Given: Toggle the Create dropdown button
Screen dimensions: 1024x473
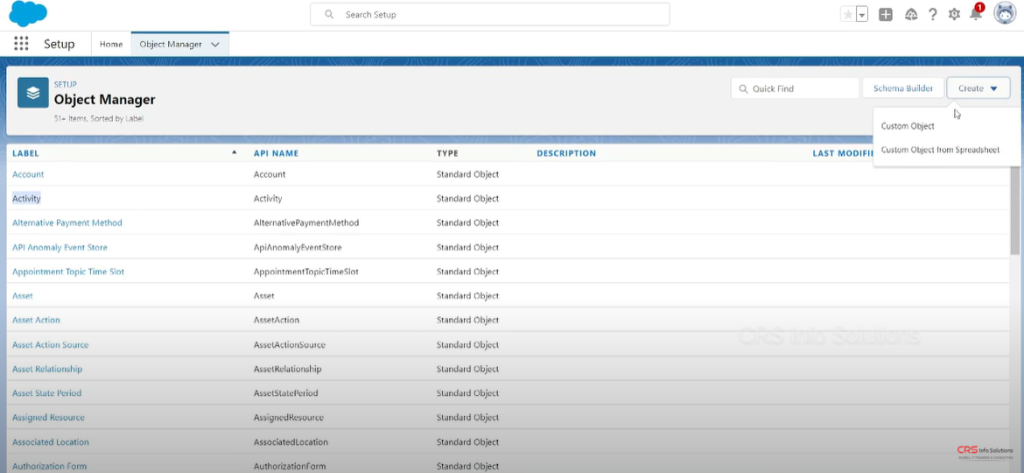Looking at the screenshot, I should coord(978,88).
